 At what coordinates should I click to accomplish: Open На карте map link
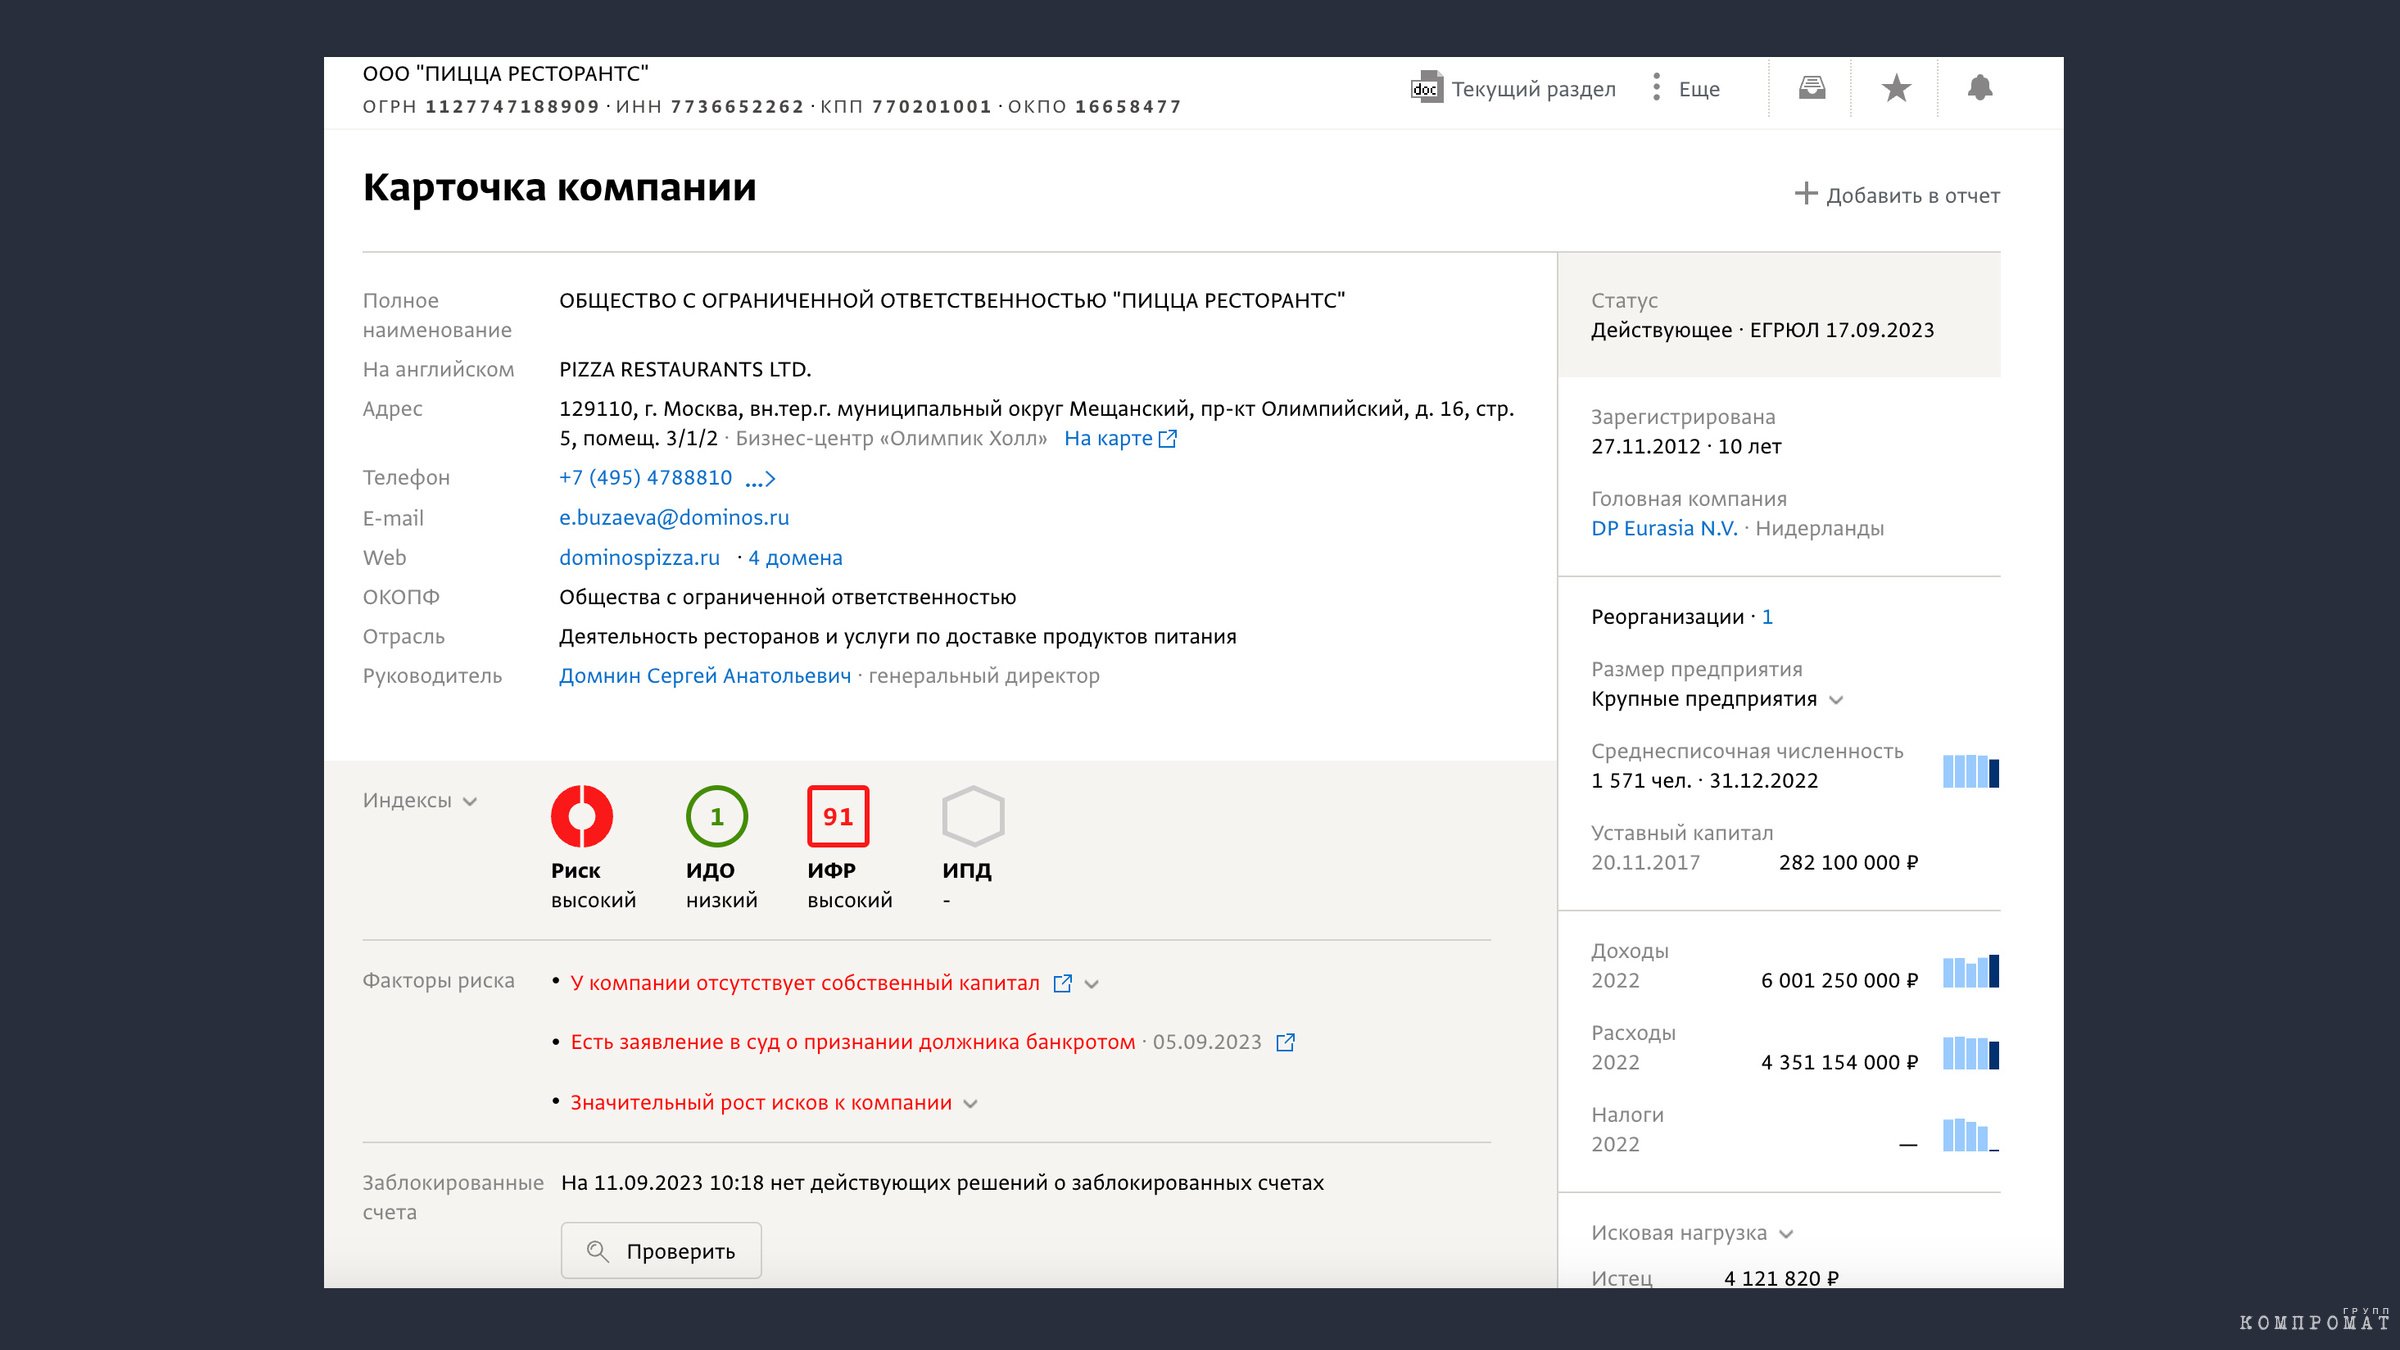pos(1108,438)
